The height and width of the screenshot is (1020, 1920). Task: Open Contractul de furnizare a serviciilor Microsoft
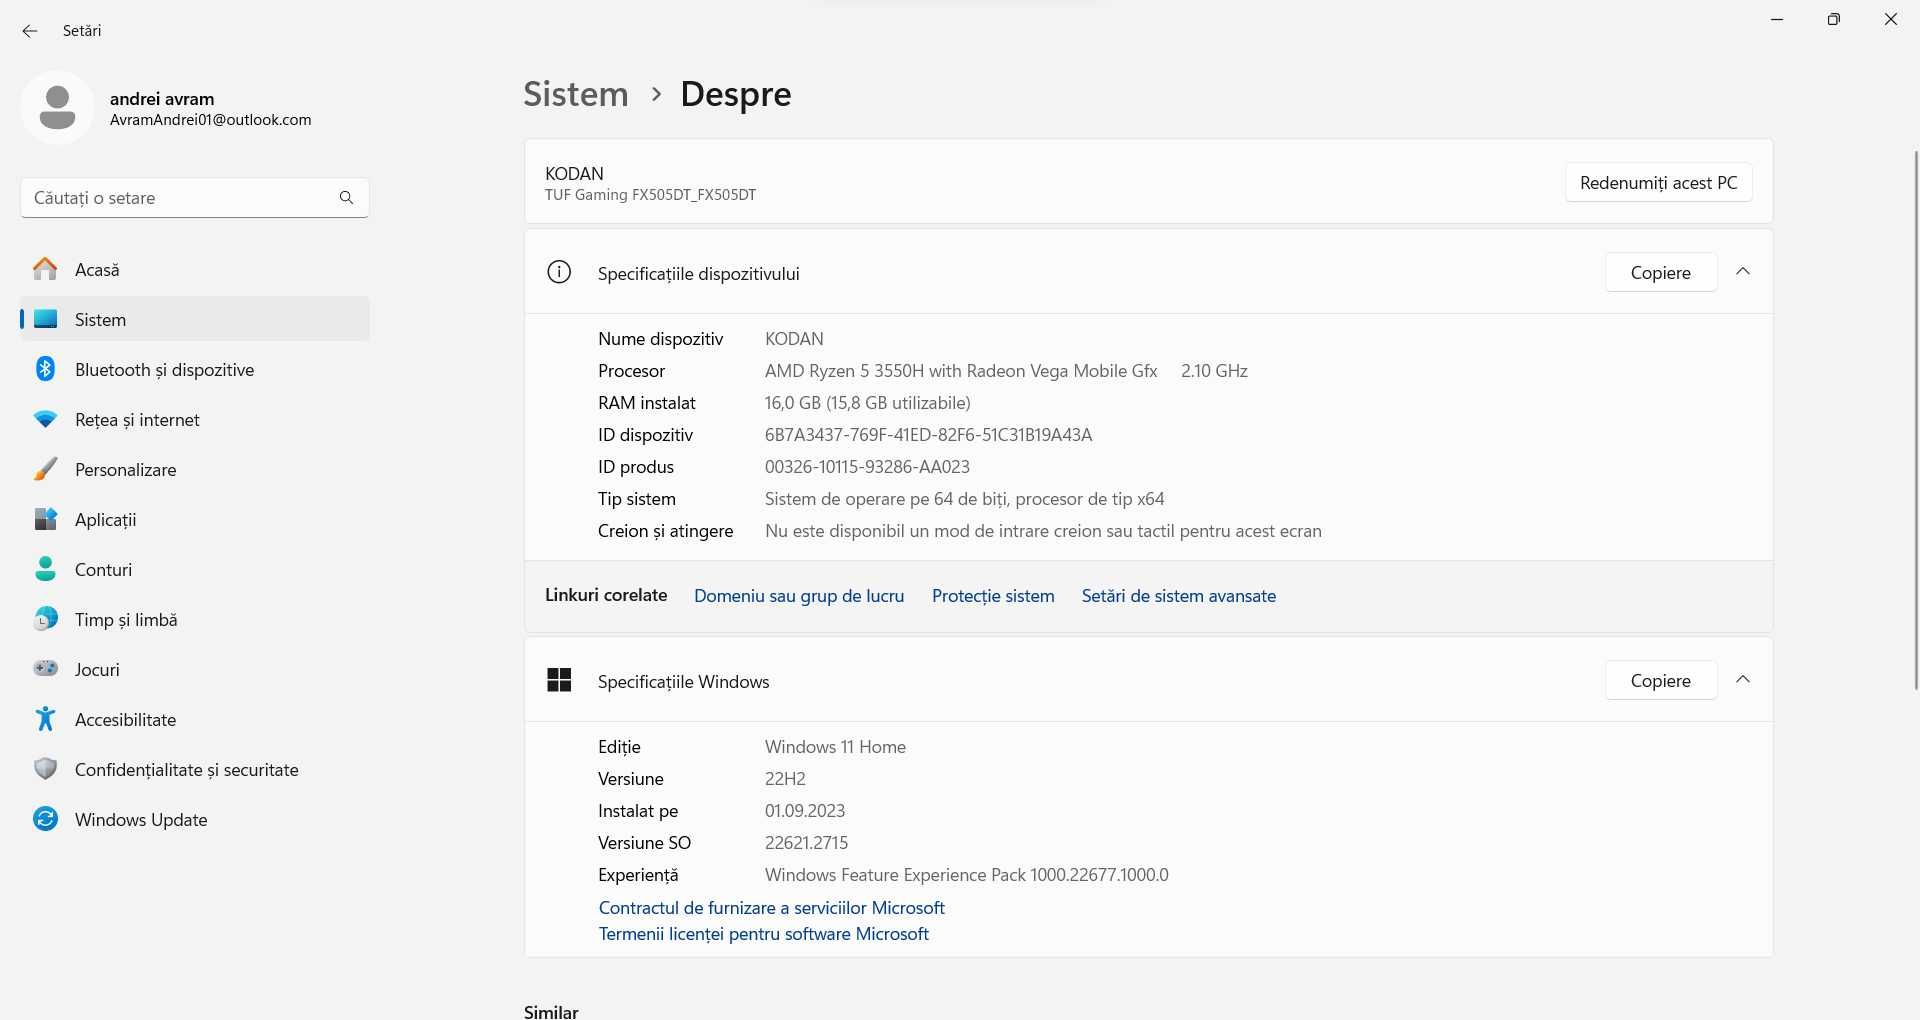771,908
